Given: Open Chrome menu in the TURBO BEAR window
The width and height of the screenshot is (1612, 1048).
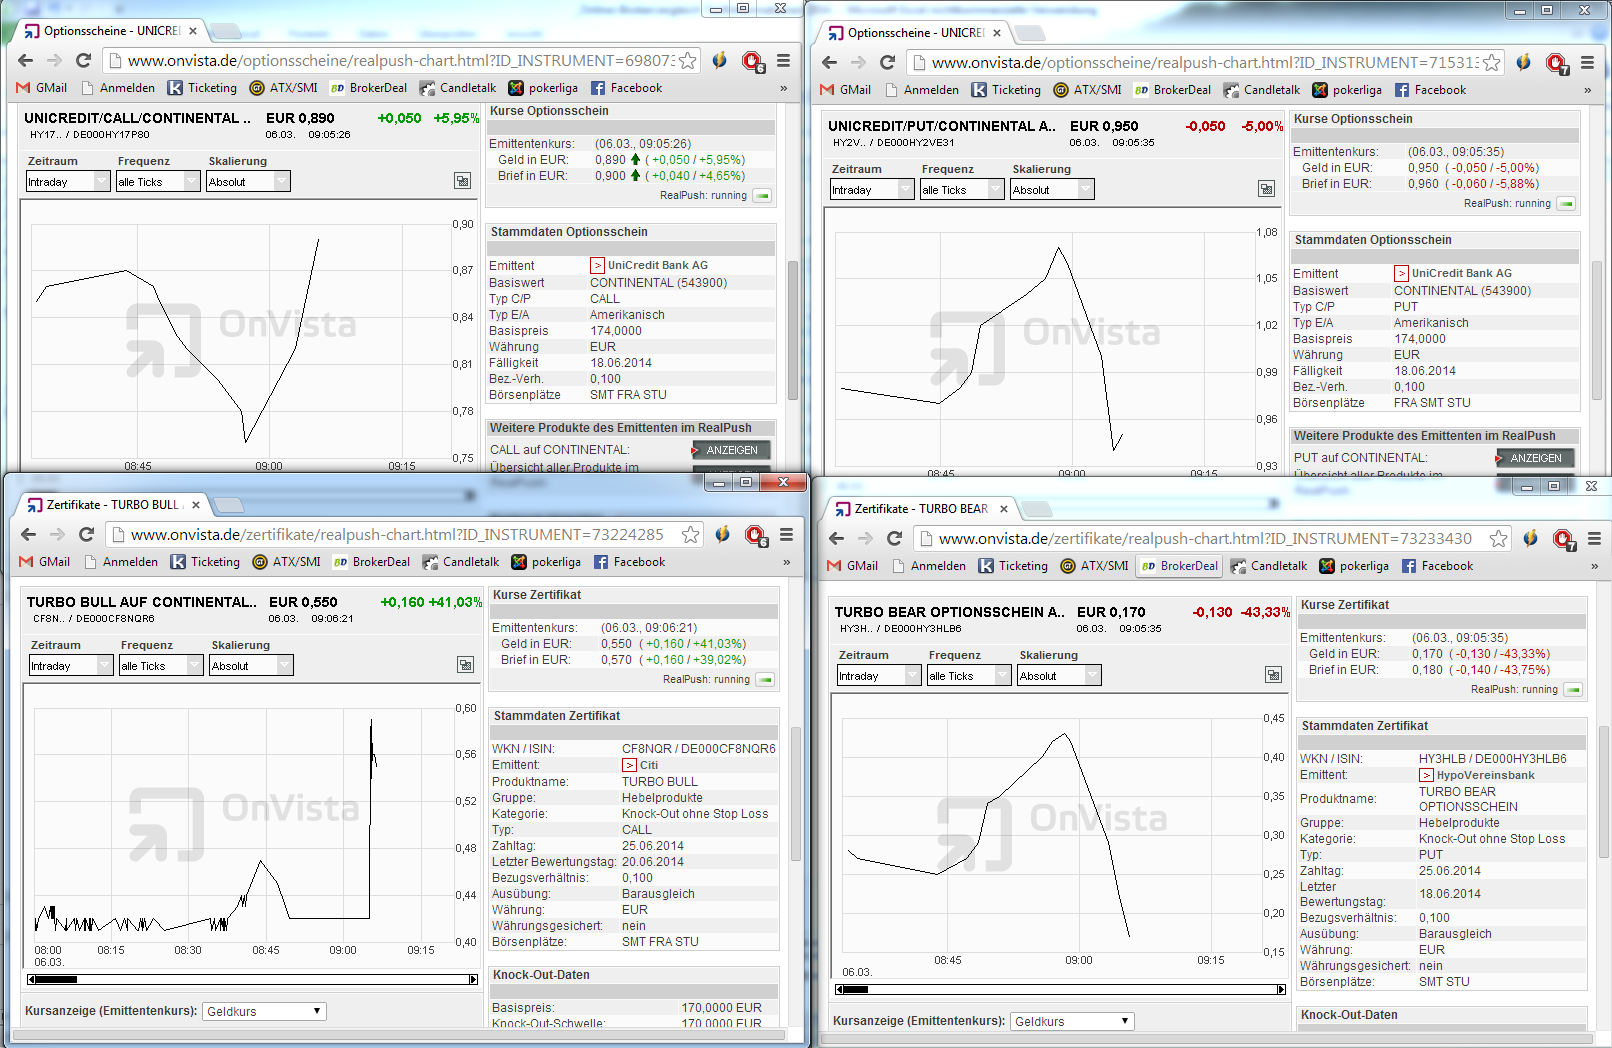Looking at the screenshot, I should [1594, 539].
